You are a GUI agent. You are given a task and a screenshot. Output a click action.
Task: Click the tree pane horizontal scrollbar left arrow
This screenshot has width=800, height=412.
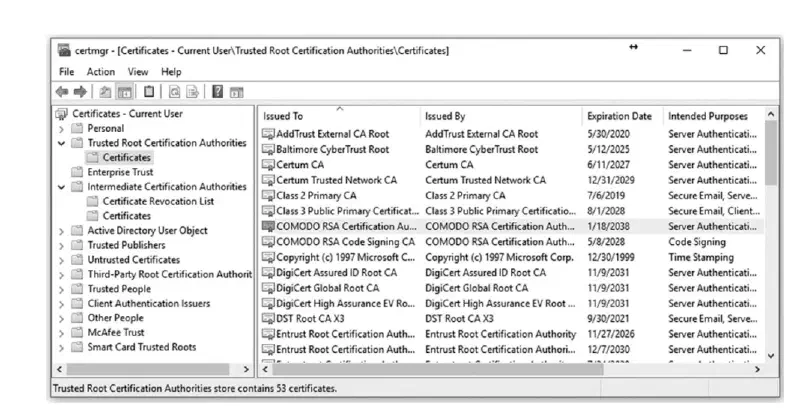click(x=60, y=369)
